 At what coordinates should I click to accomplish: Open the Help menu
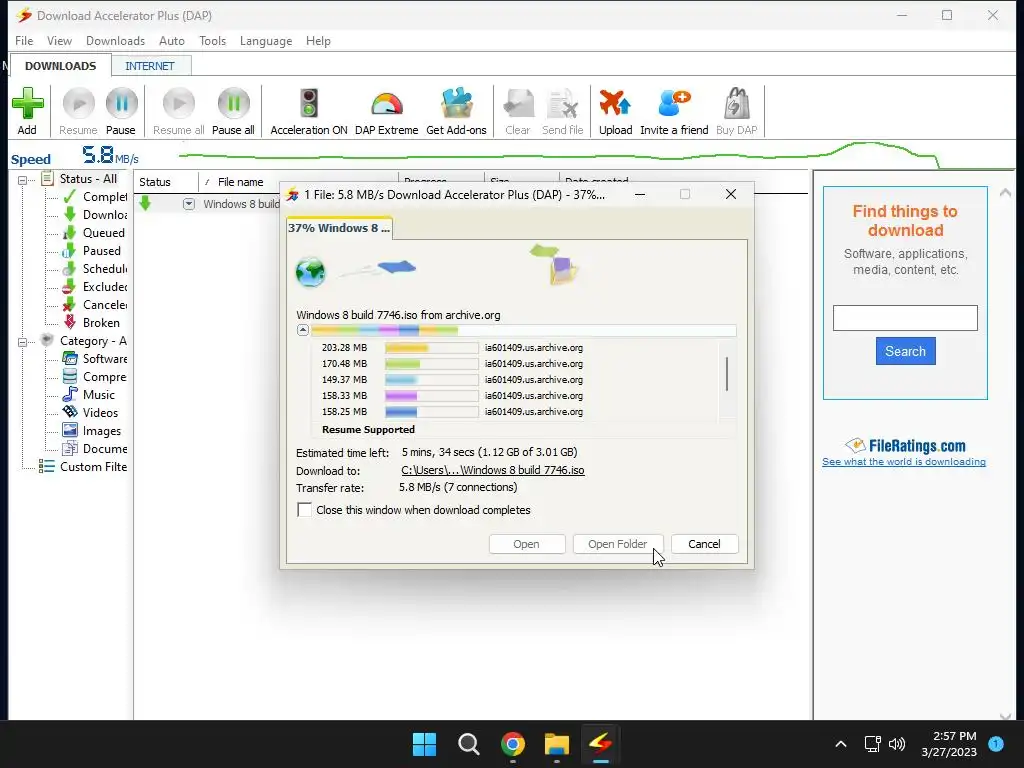tap(318, 40)
